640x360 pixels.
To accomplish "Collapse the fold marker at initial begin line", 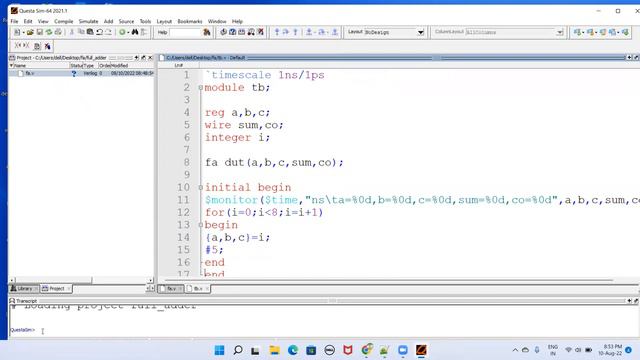I will click(x=200, y=187).
